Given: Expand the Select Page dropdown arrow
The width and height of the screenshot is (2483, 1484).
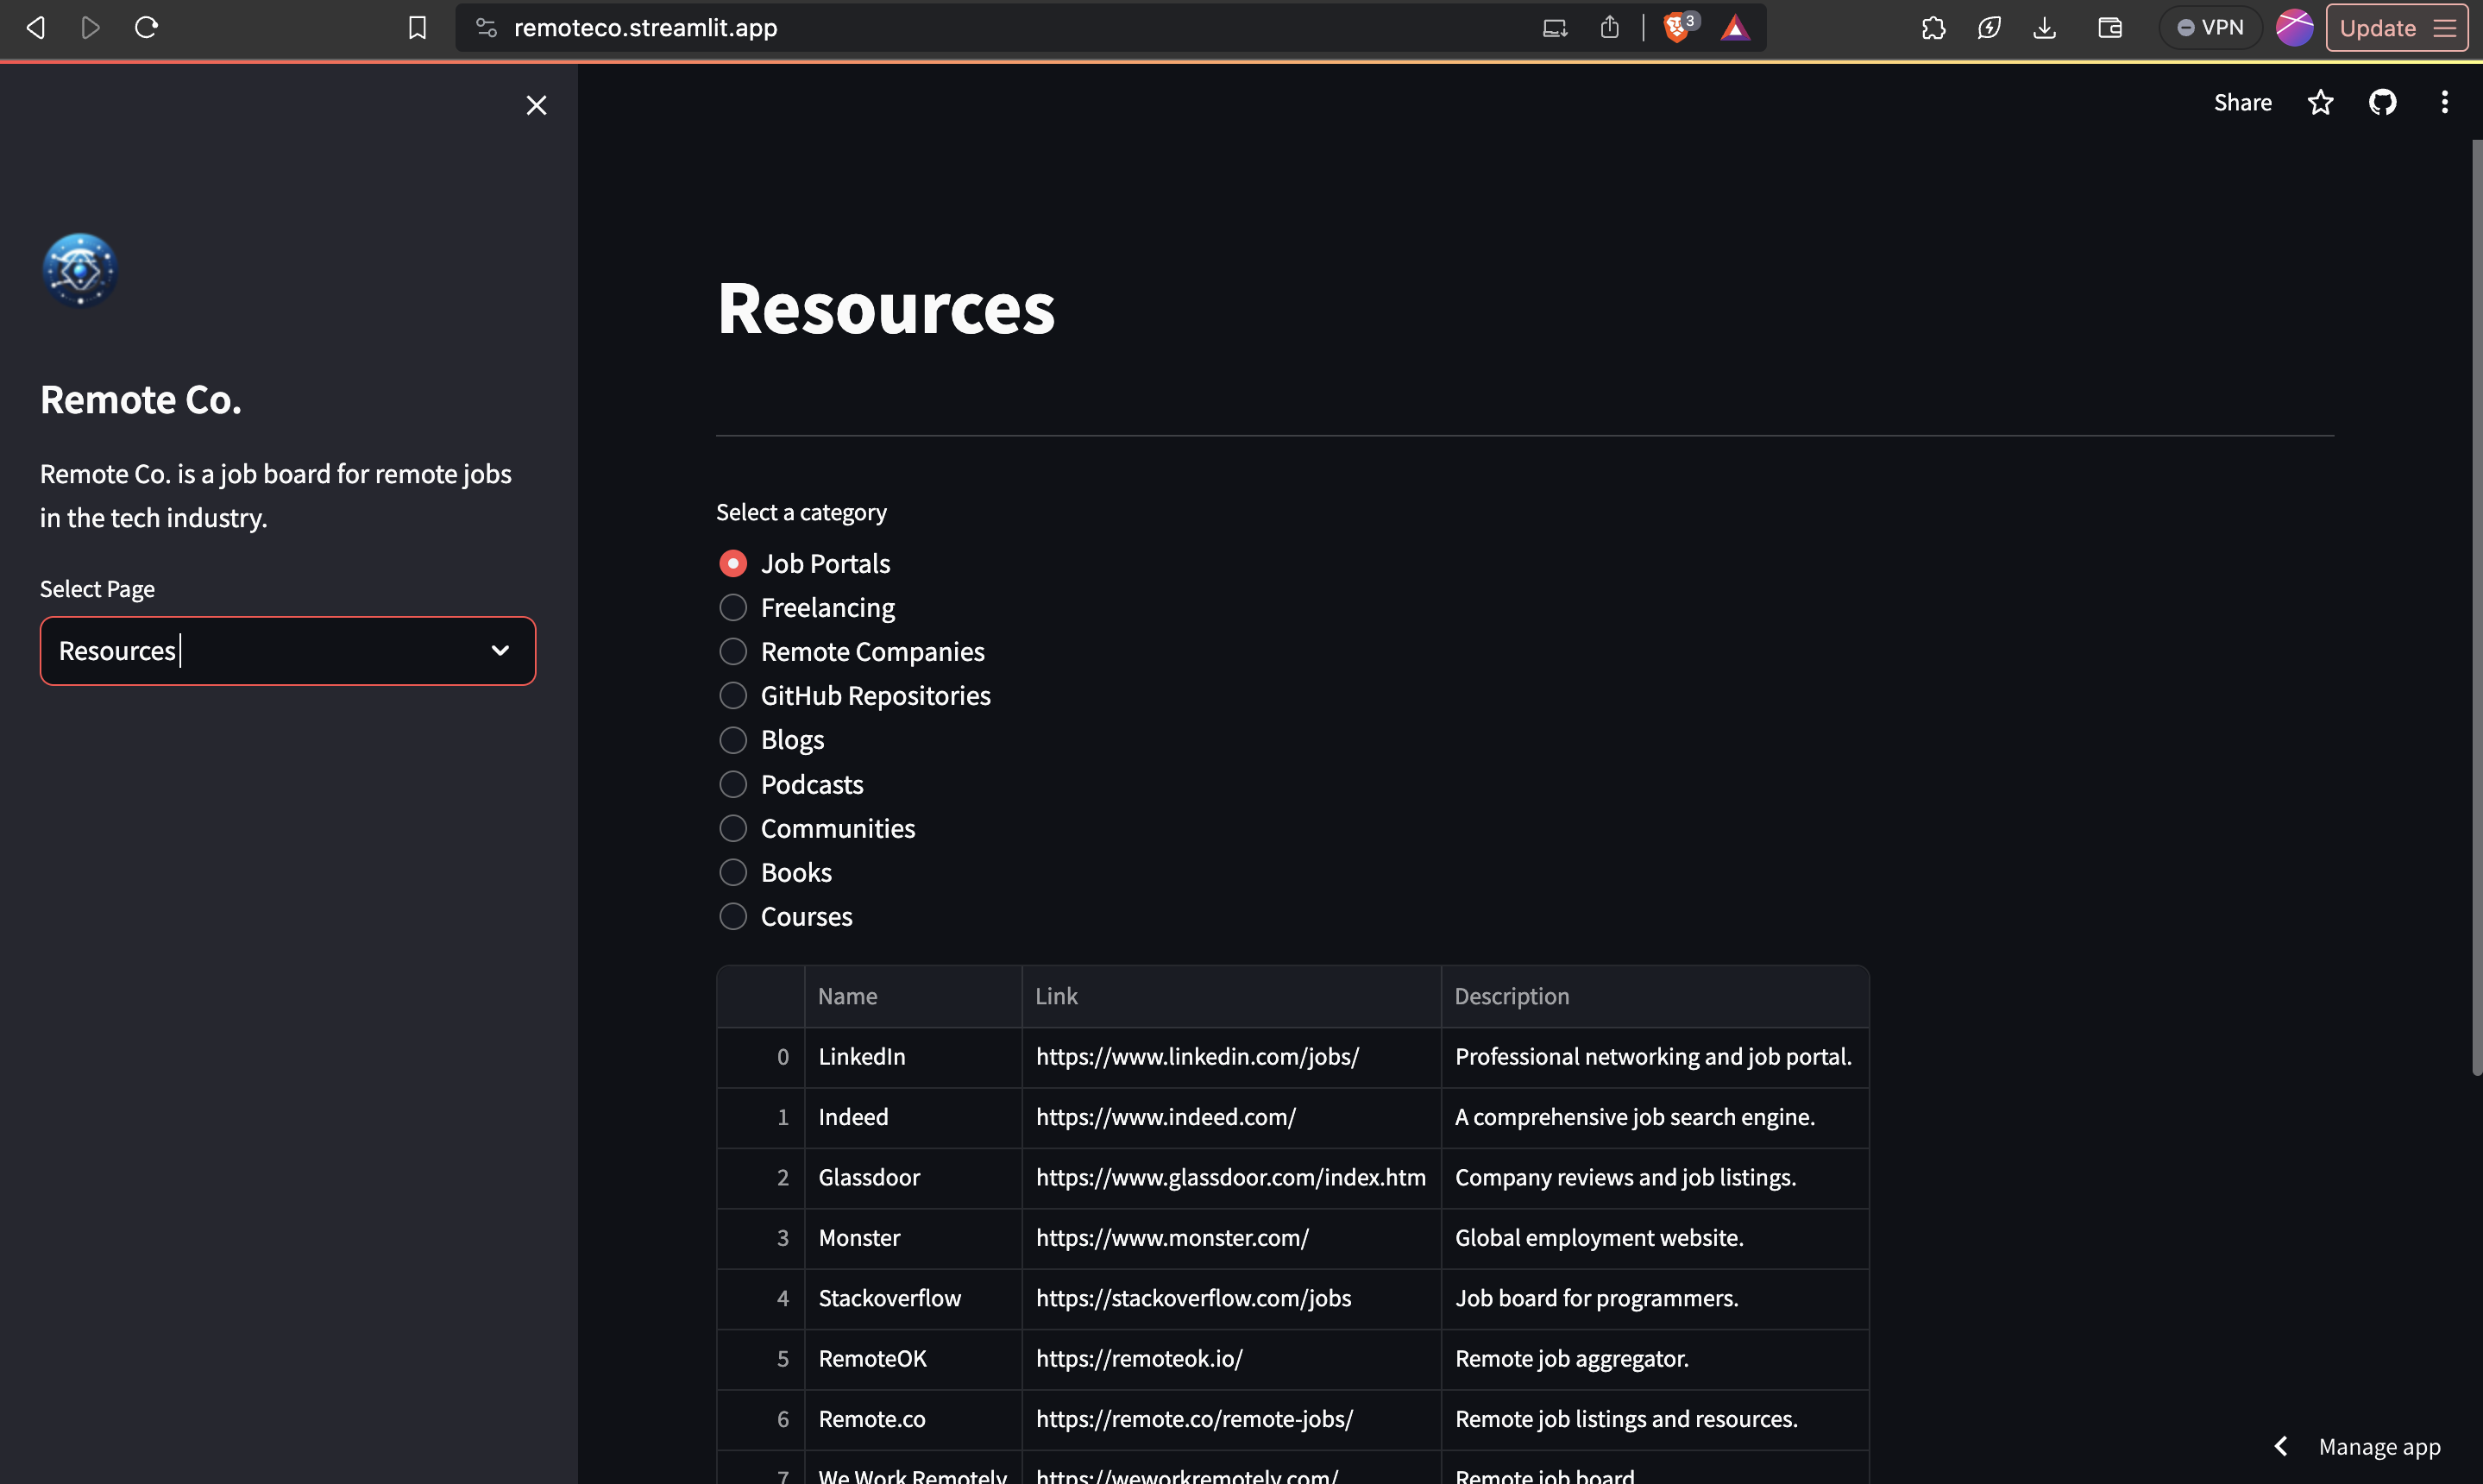Looking at the screenshot, I should [x=500, y=651].
